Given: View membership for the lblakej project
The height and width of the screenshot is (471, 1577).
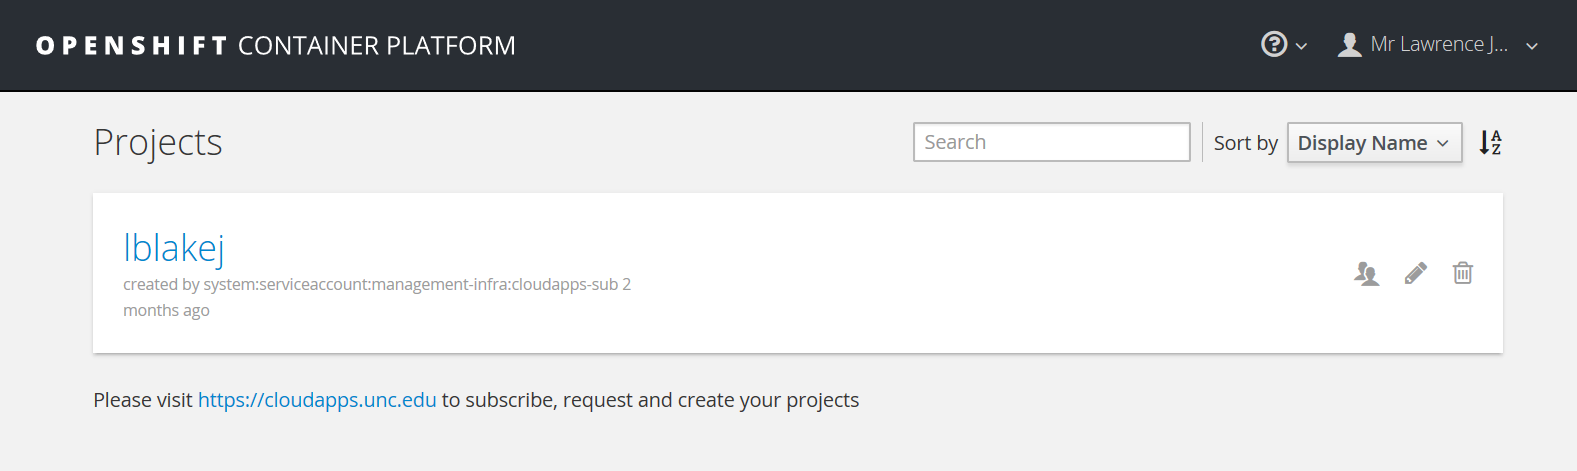Looking at the screenshot, I should tap(1366, 273).
